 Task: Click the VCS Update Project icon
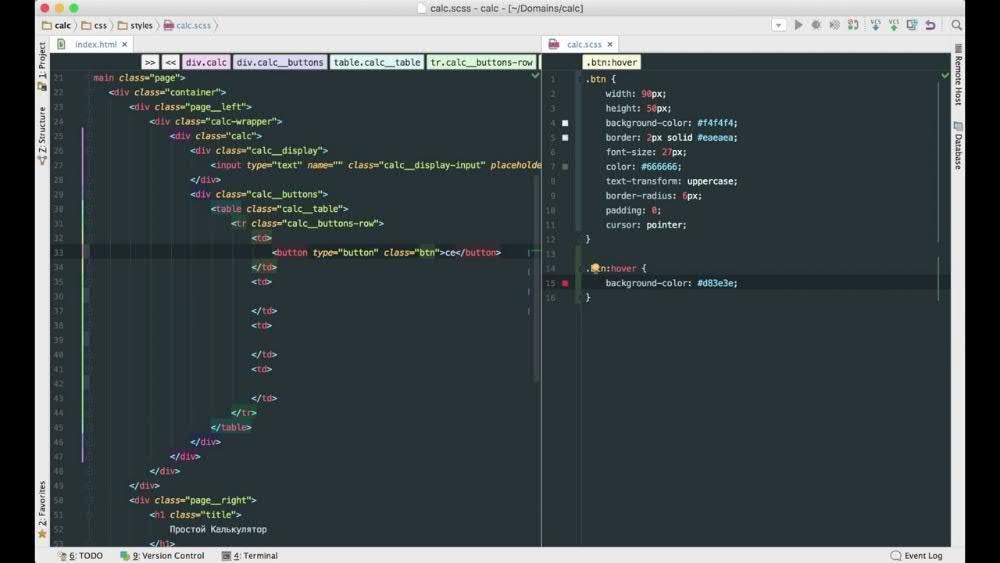pos(876,25)
